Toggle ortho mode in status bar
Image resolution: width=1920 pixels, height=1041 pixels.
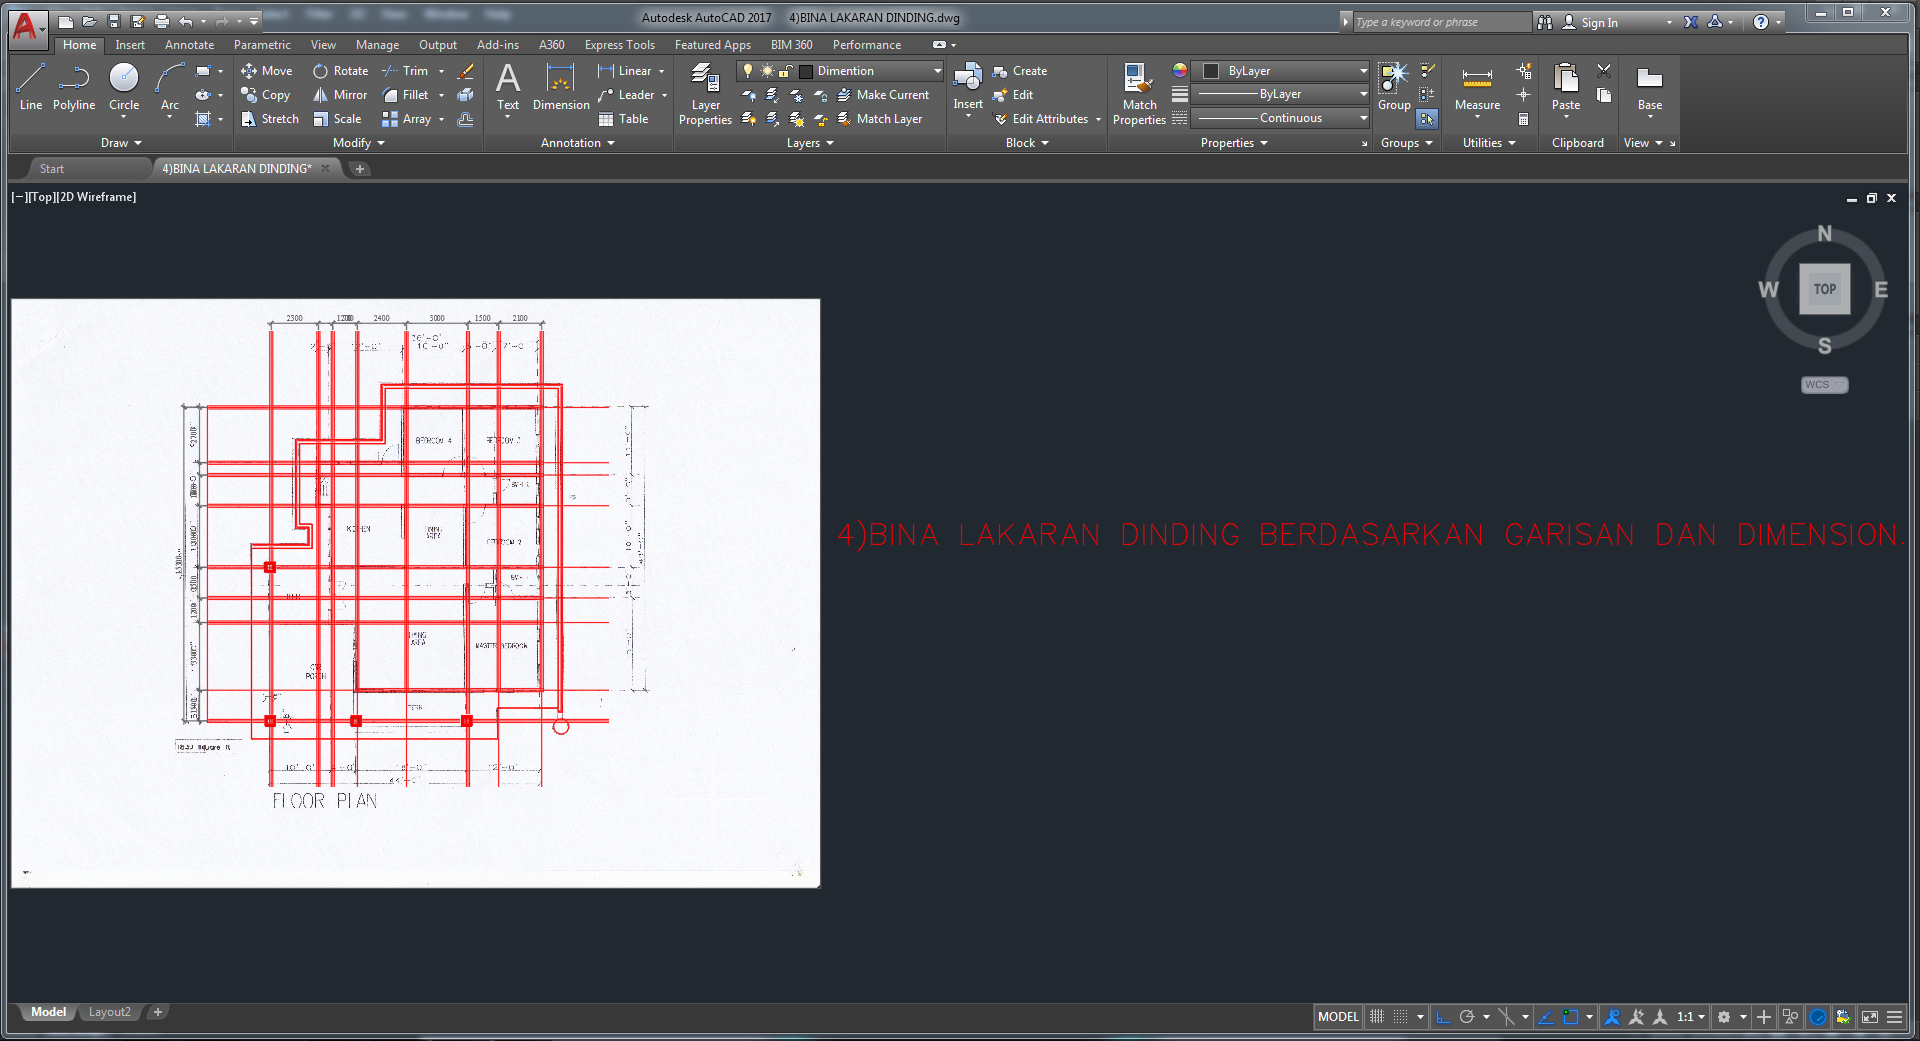(1443, 1017)
